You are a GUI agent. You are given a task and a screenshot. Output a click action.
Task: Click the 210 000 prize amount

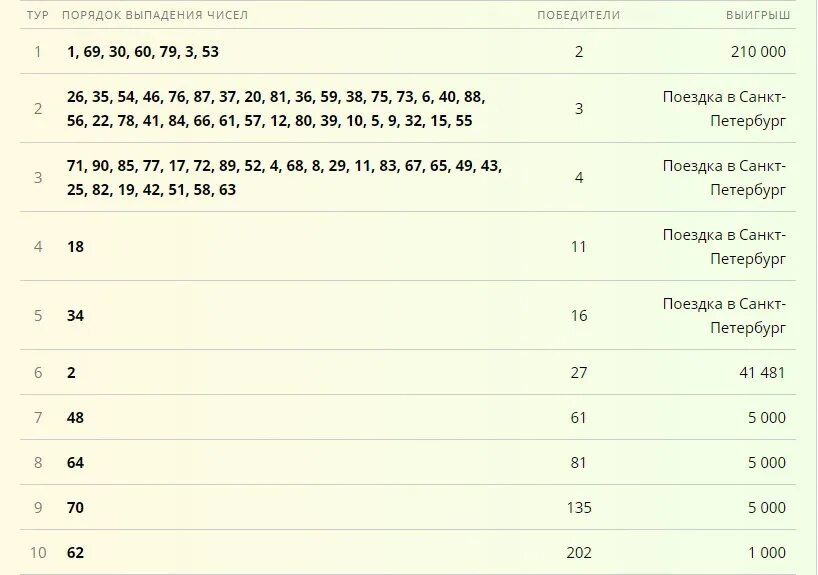point(758,52)
